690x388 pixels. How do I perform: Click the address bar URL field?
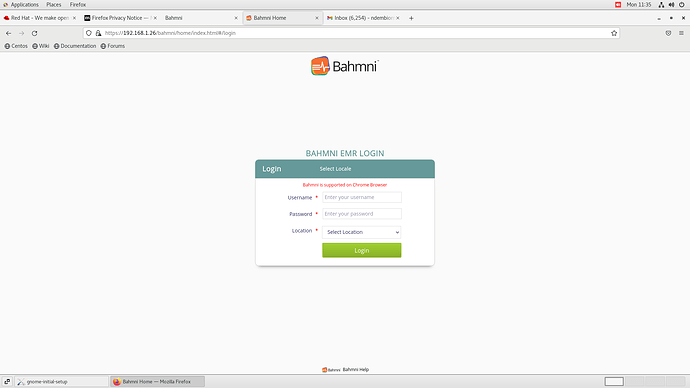(x=352, y=33)
